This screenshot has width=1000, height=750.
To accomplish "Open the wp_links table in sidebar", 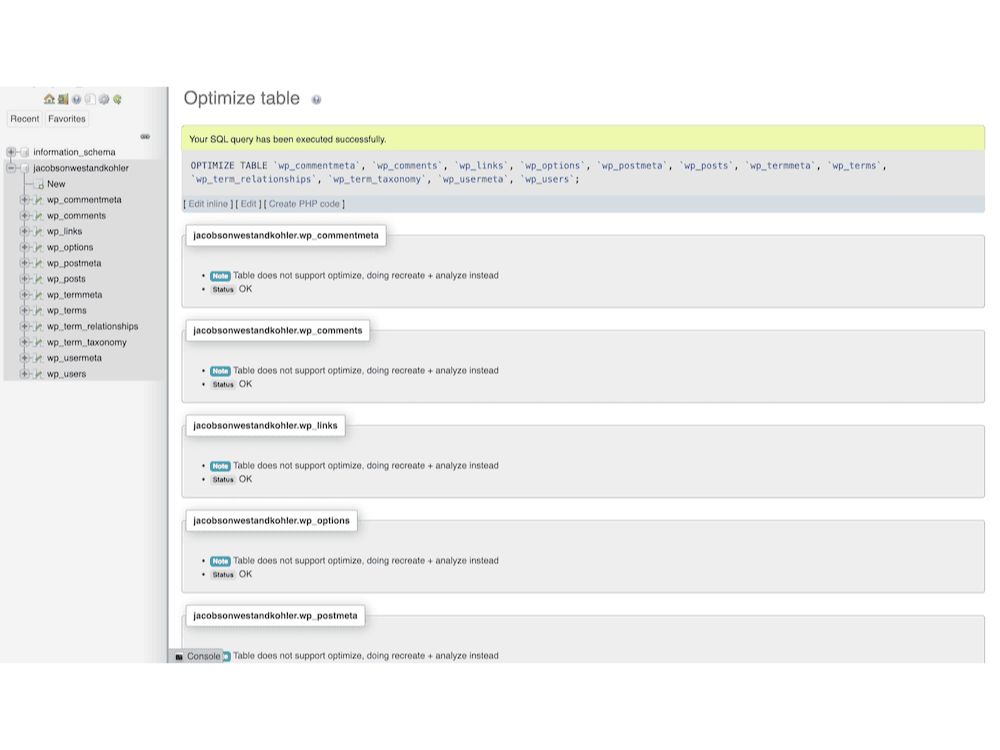I will tap(64, 232).
